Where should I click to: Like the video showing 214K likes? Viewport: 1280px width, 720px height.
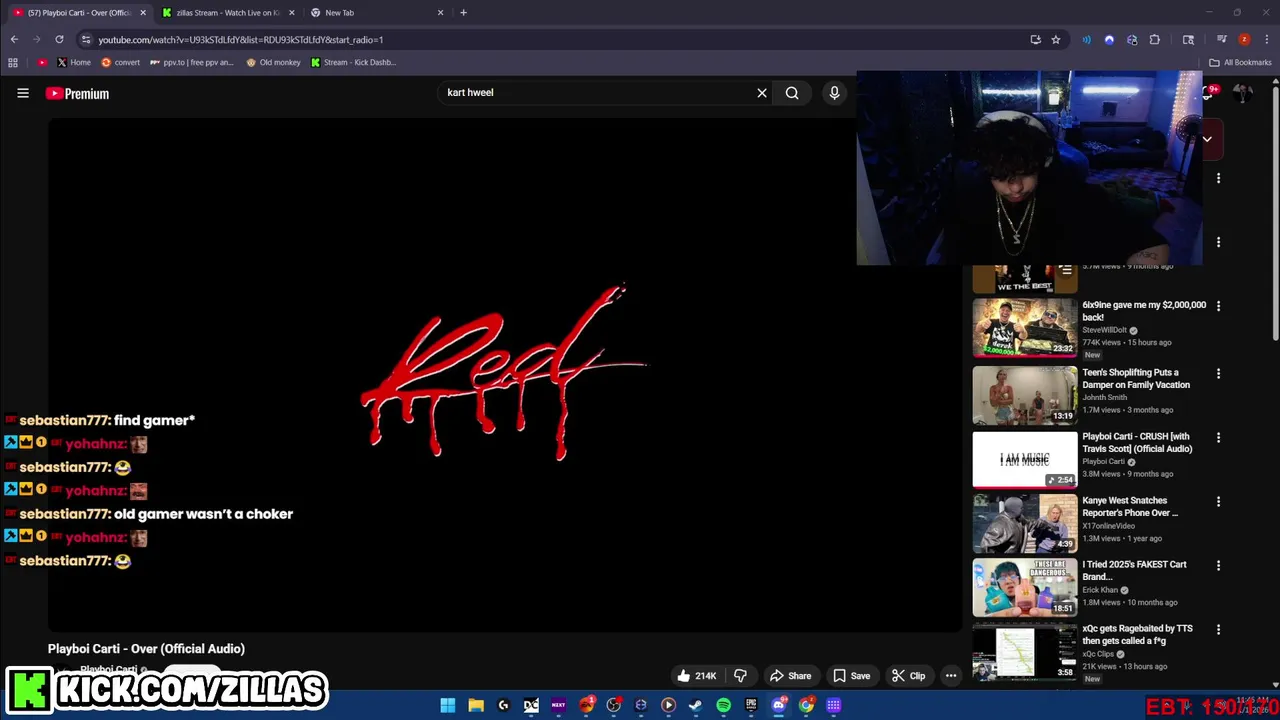(x=696, y=675)
